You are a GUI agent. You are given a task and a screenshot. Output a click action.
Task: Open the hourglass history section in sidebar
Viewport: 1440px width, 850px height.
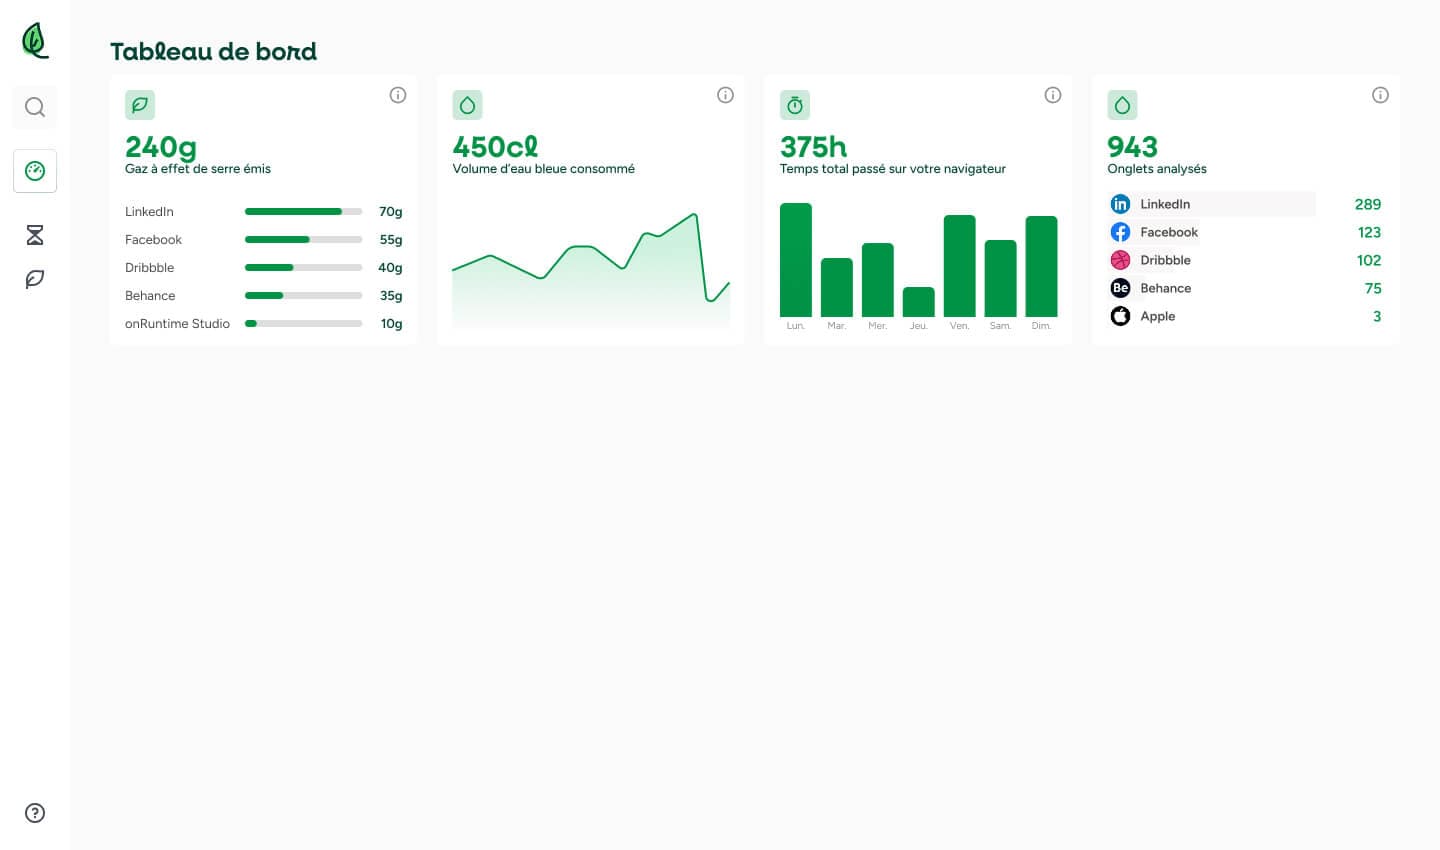(35, 235)
